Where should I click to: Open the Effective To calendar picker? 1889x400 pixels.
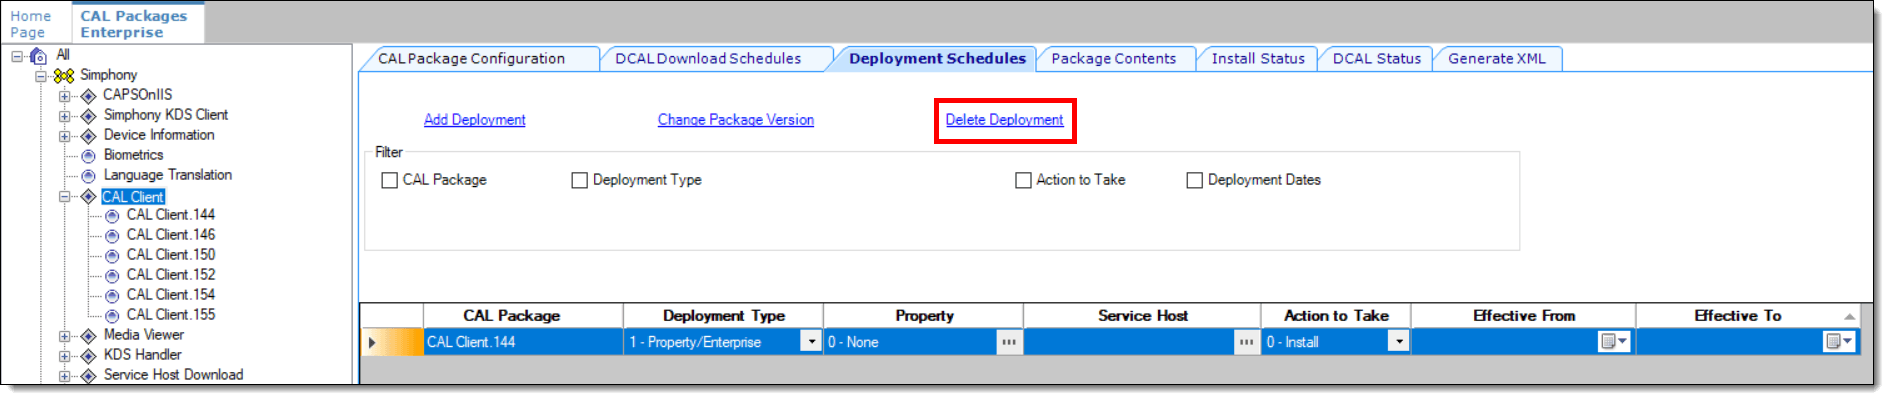coord(1838,342)
